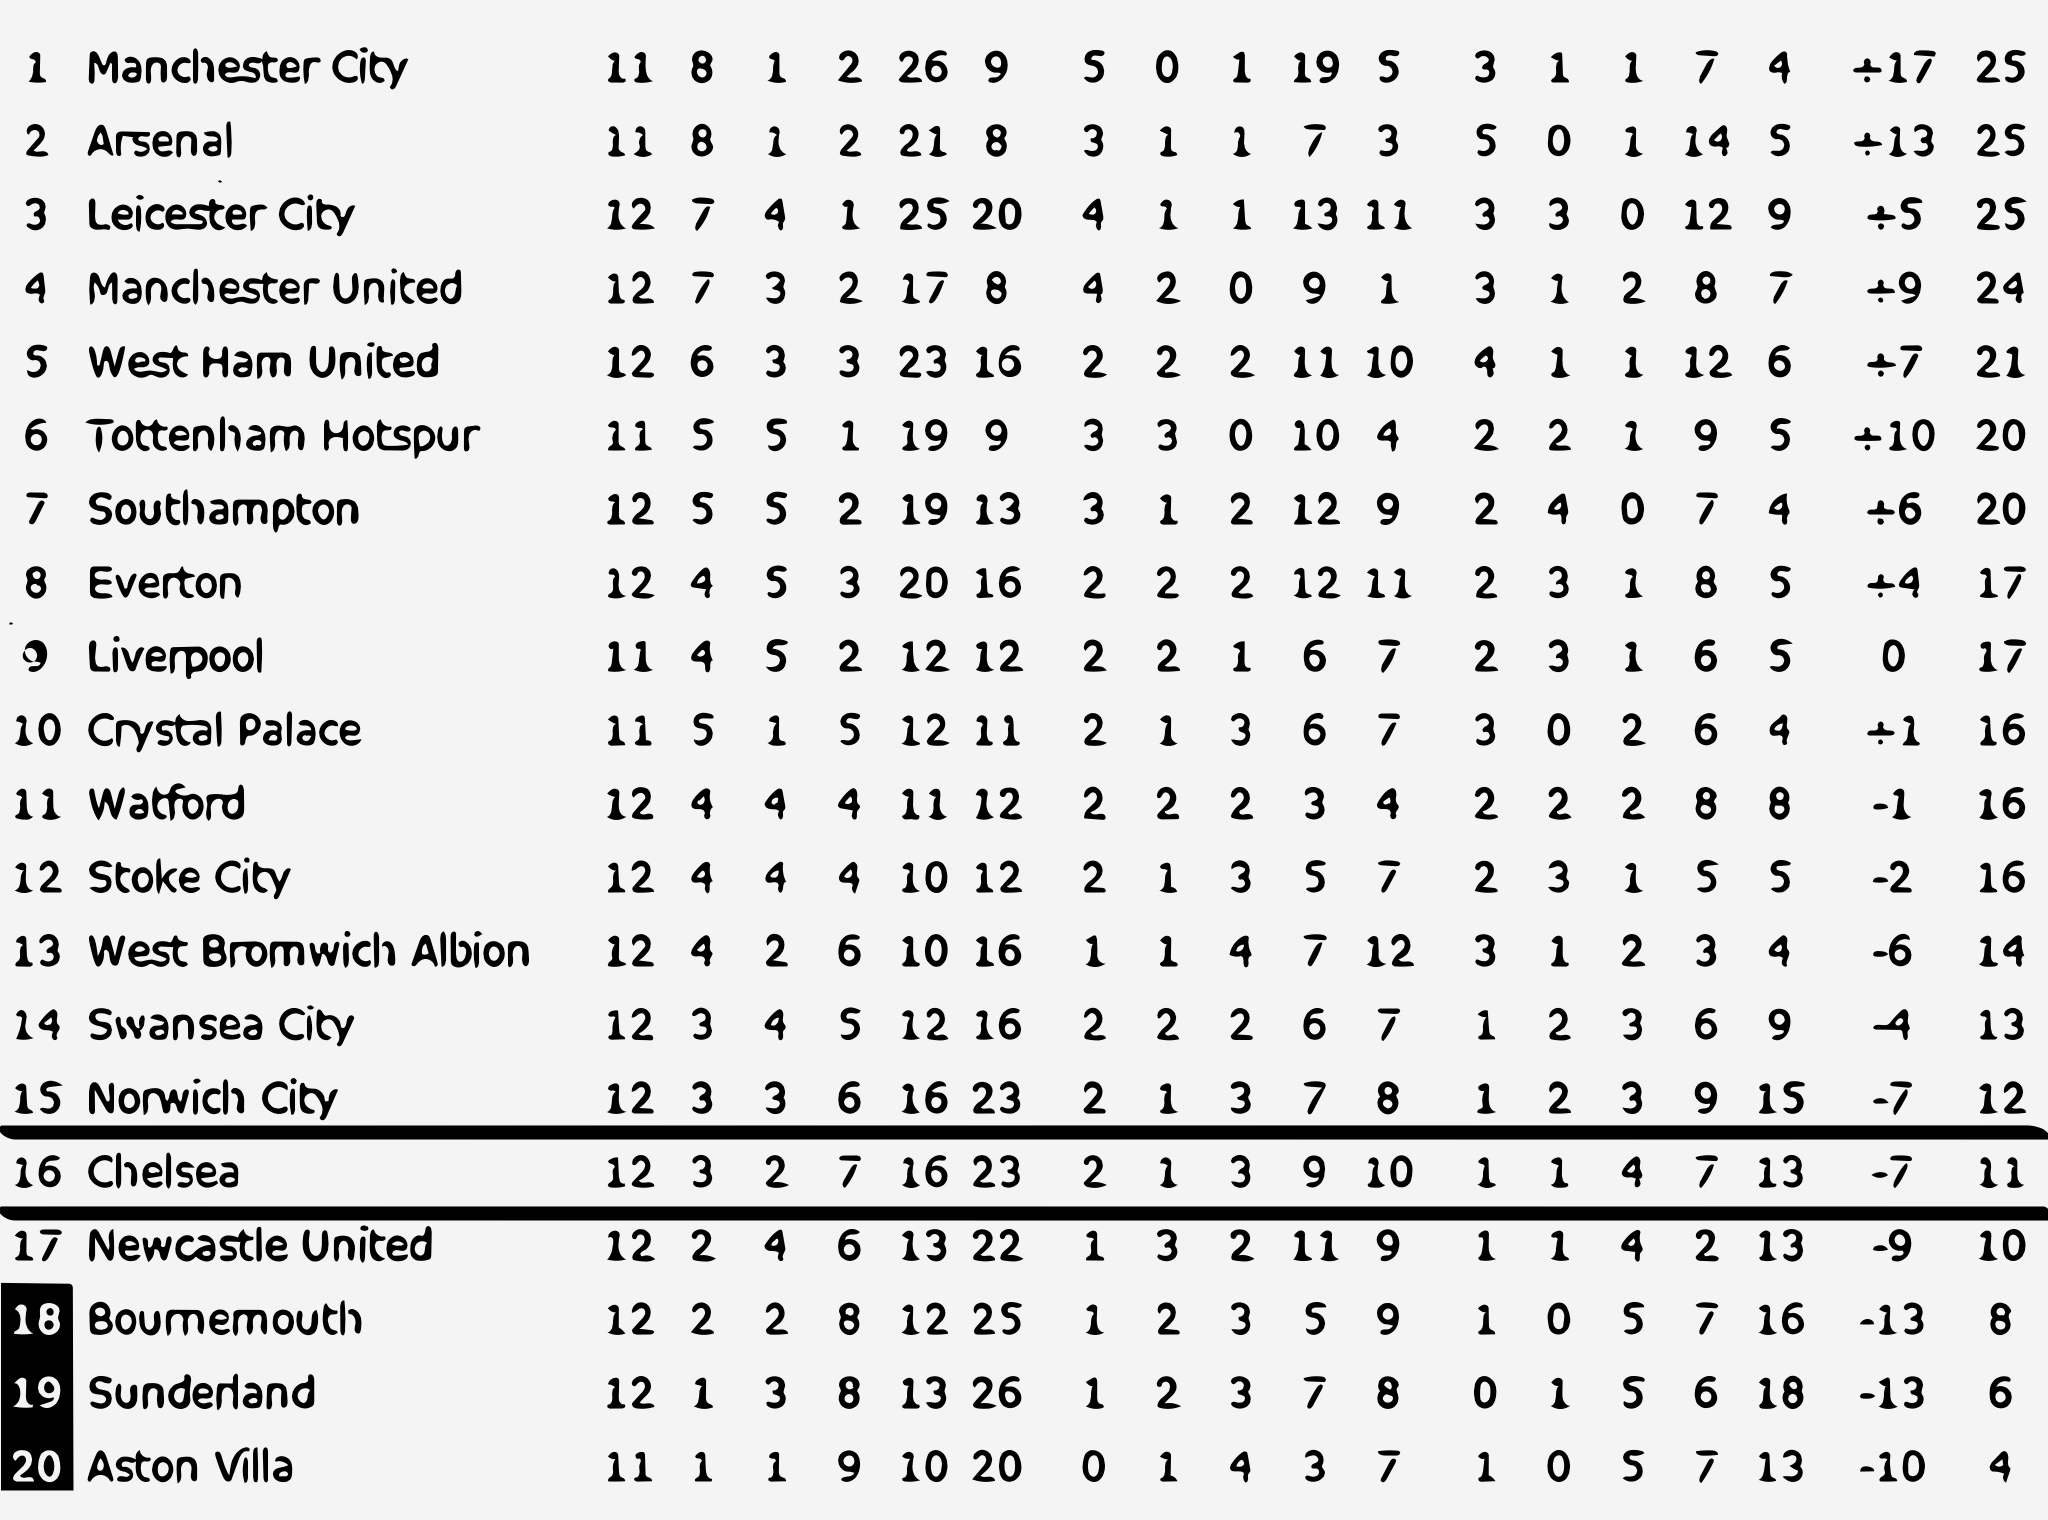Select West Ham United in the table
This screenshot has height=1520, width=2048.
click(263, 362)
